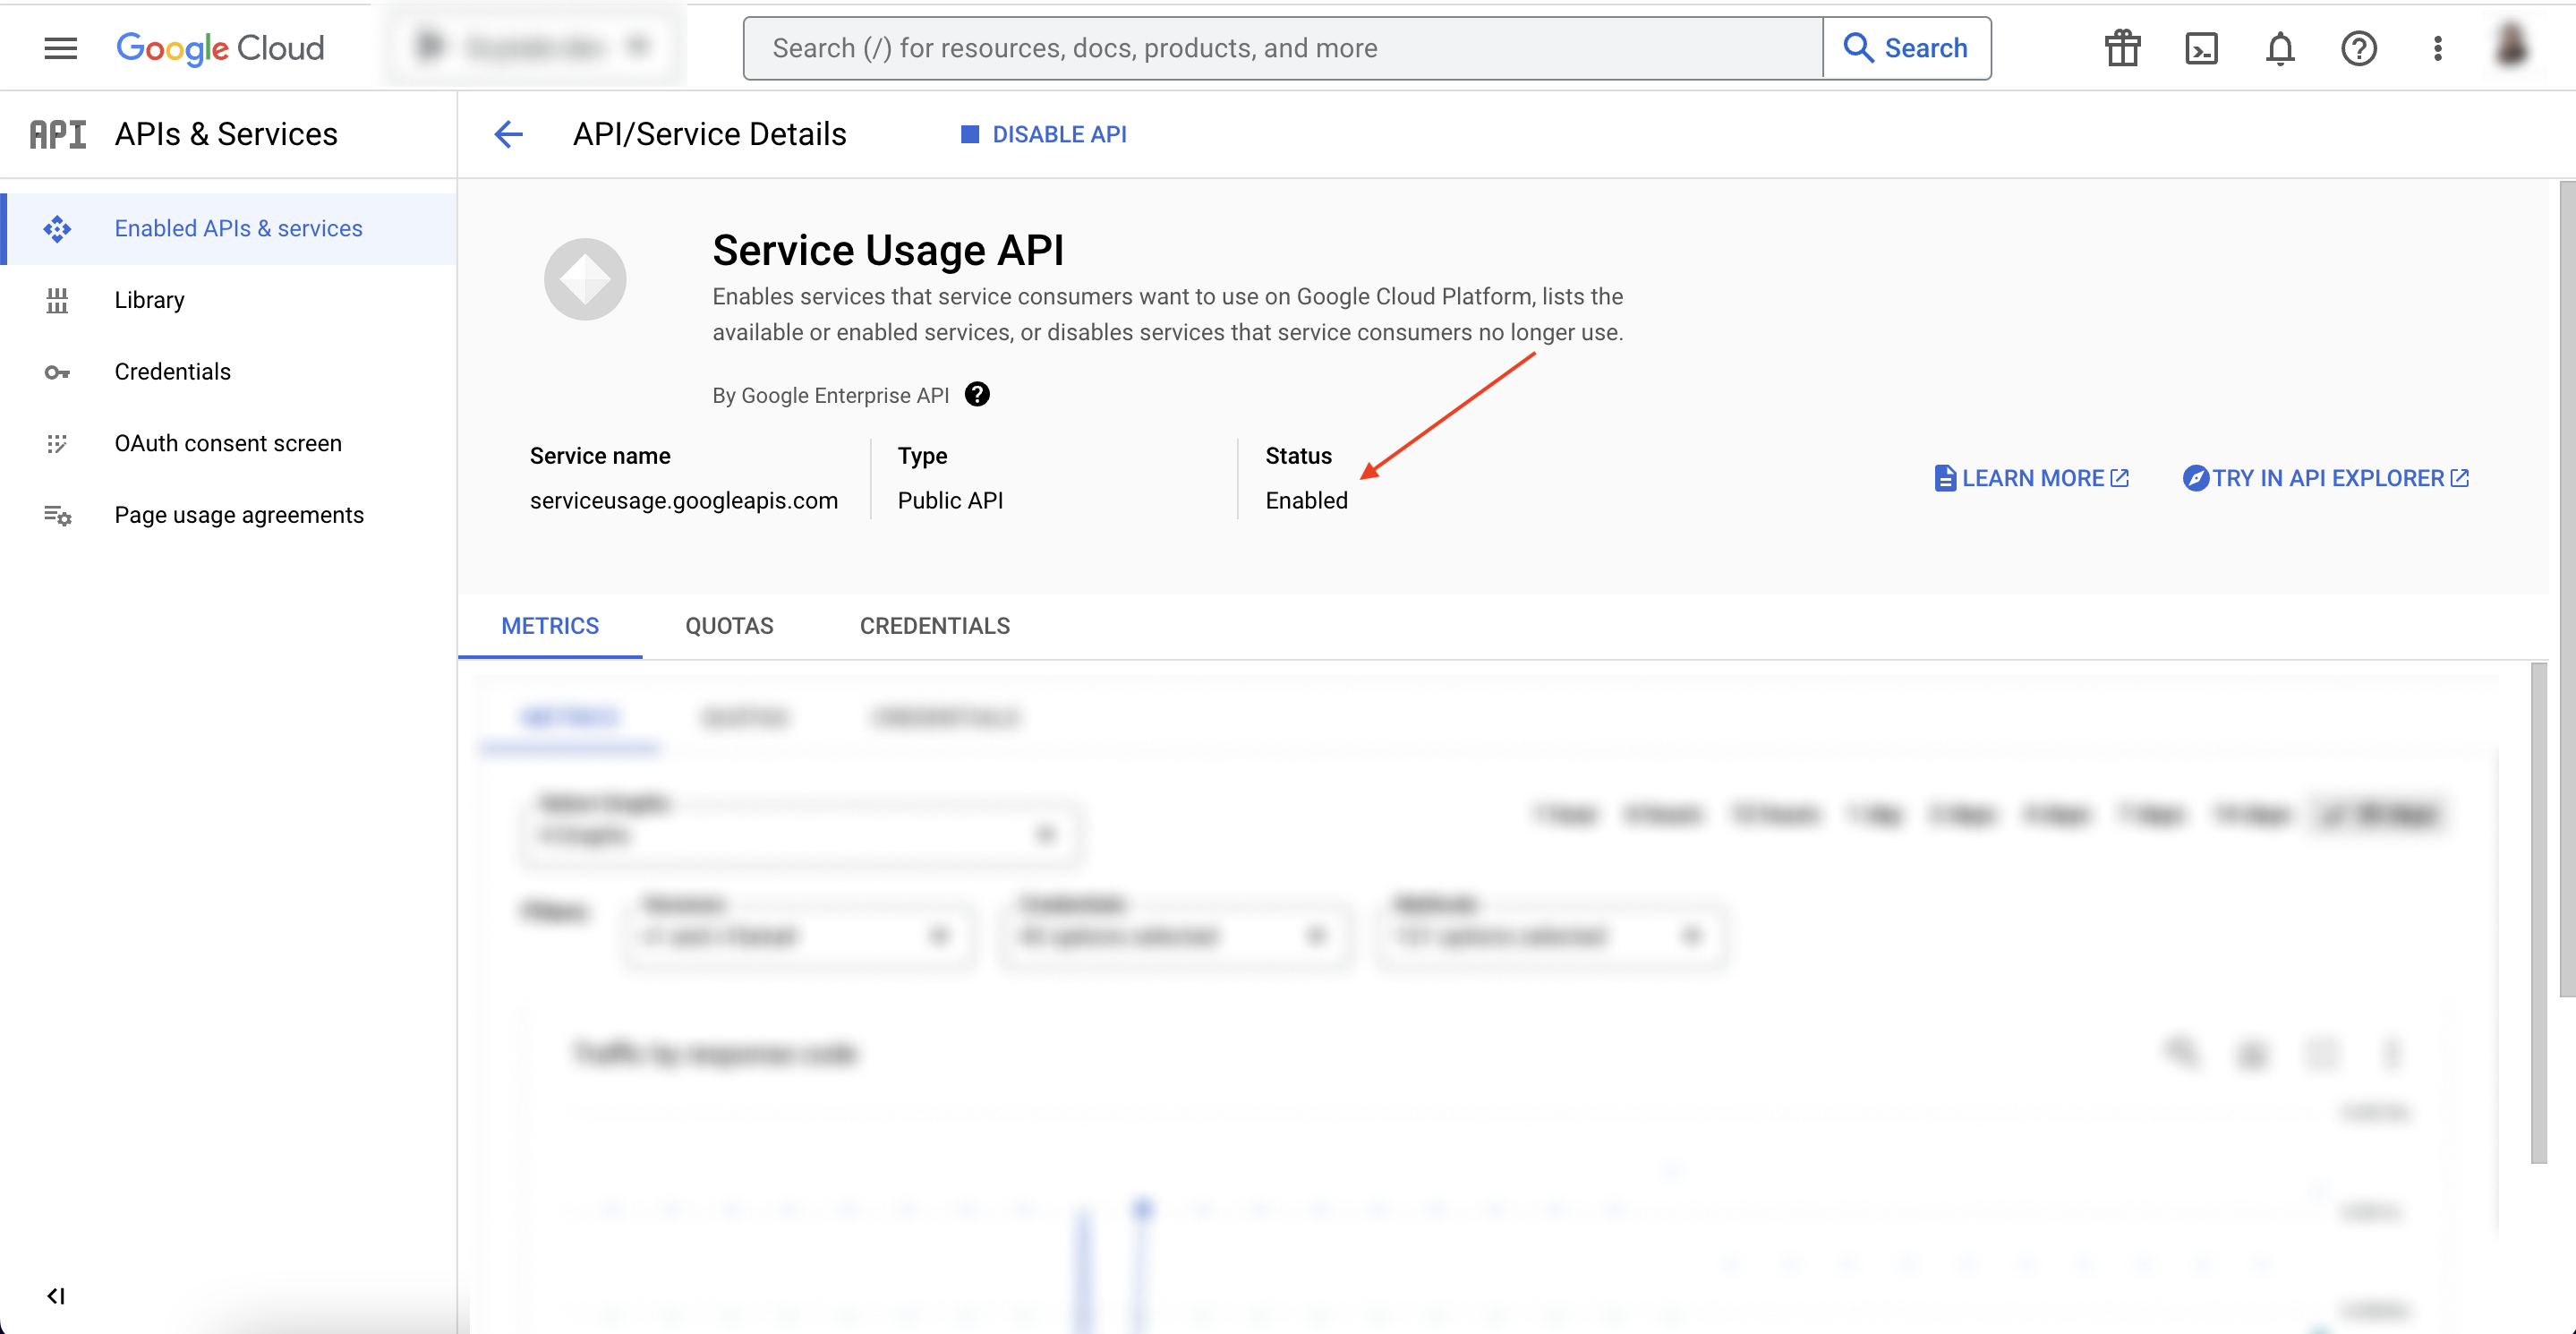Click the API/Service Details page title
The width and height of the screenshot is (2576, 1334).
(x=710, y=134)
